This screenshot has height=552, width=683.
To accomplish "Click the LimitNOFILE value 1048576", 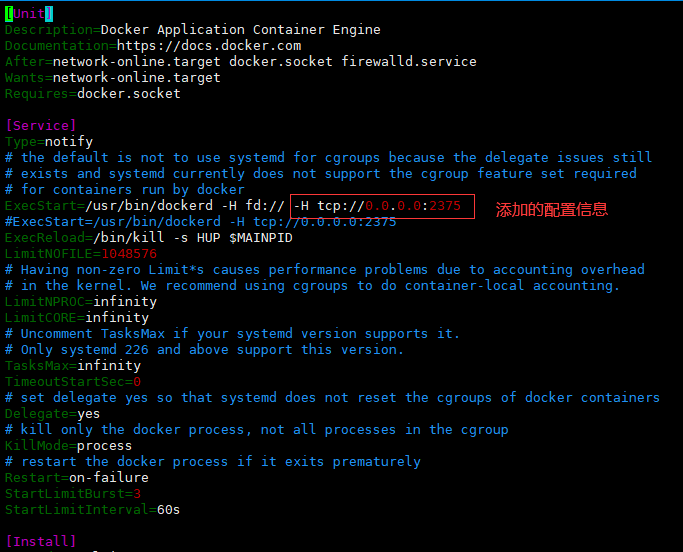I will point(128,254).
